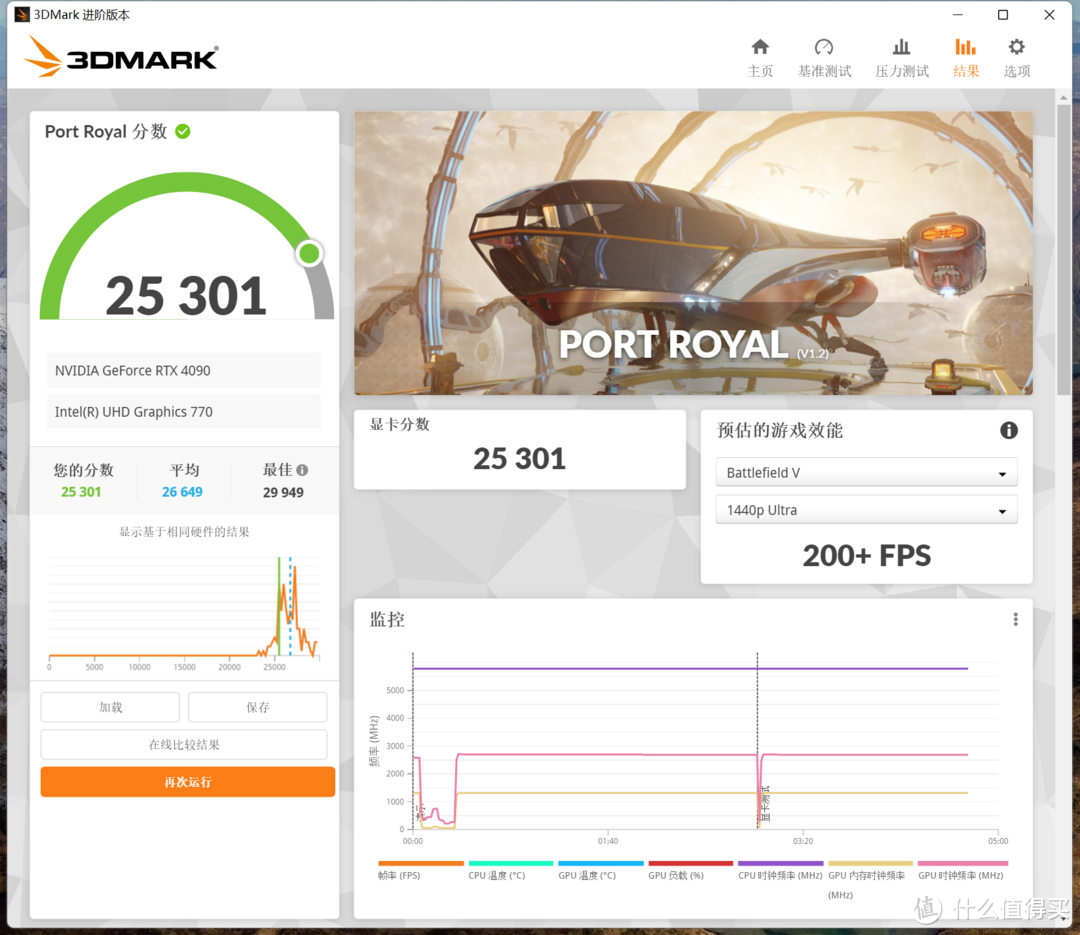Image resolution: width=1080 pixels, height=935 pixels.
Task: Click 在线比较结果 compare online button
Action: point(184,744)
